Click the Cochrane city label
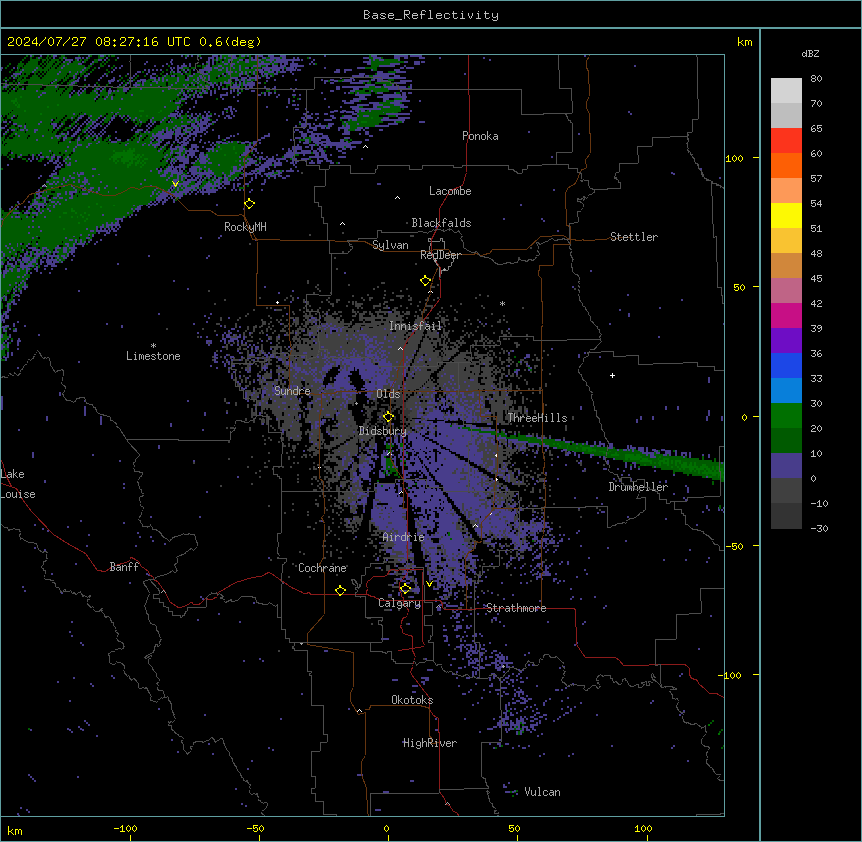Viewport: 862px width, 842px height. [x=322, y=568]
